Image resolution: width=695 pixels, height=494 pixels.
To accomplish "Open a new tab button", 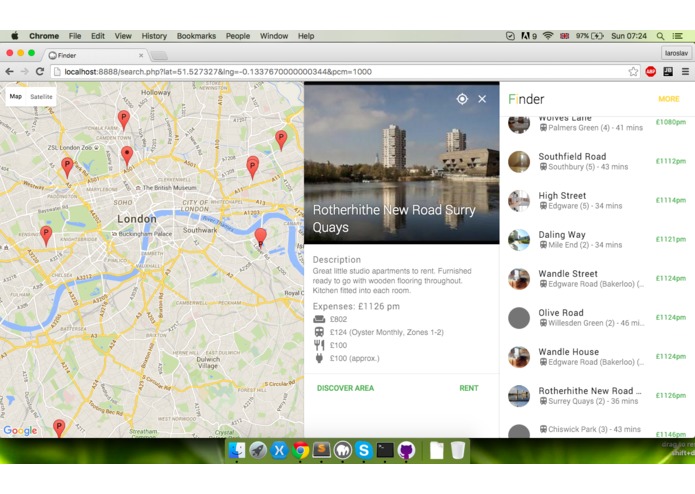I will coord(159,55).
